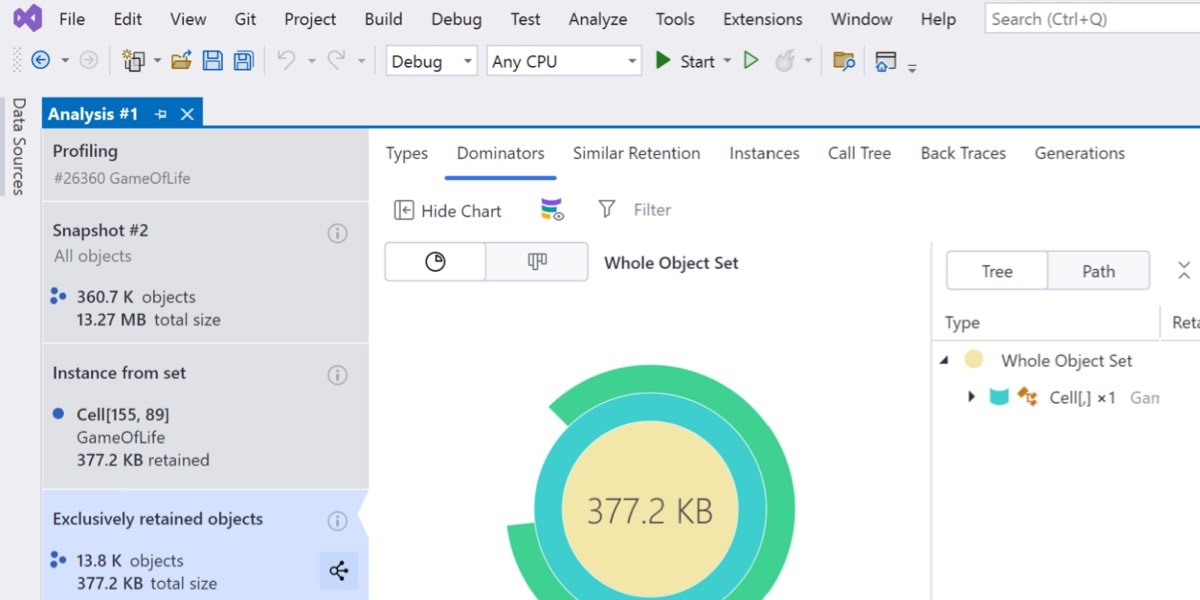
Task: Expand the Cell[,] tree node
Action: coord(971,397)
